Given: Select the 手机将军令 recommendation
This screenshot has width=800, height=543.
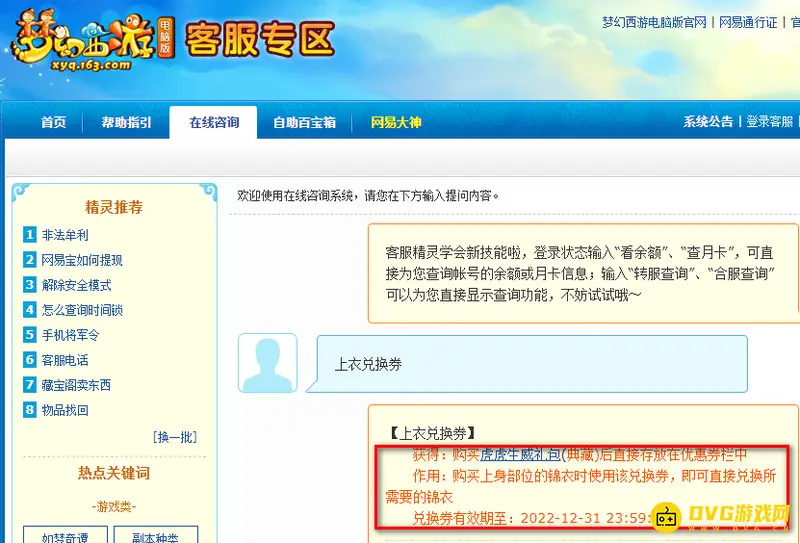Looking at the screenshot, I should [70, 335].
